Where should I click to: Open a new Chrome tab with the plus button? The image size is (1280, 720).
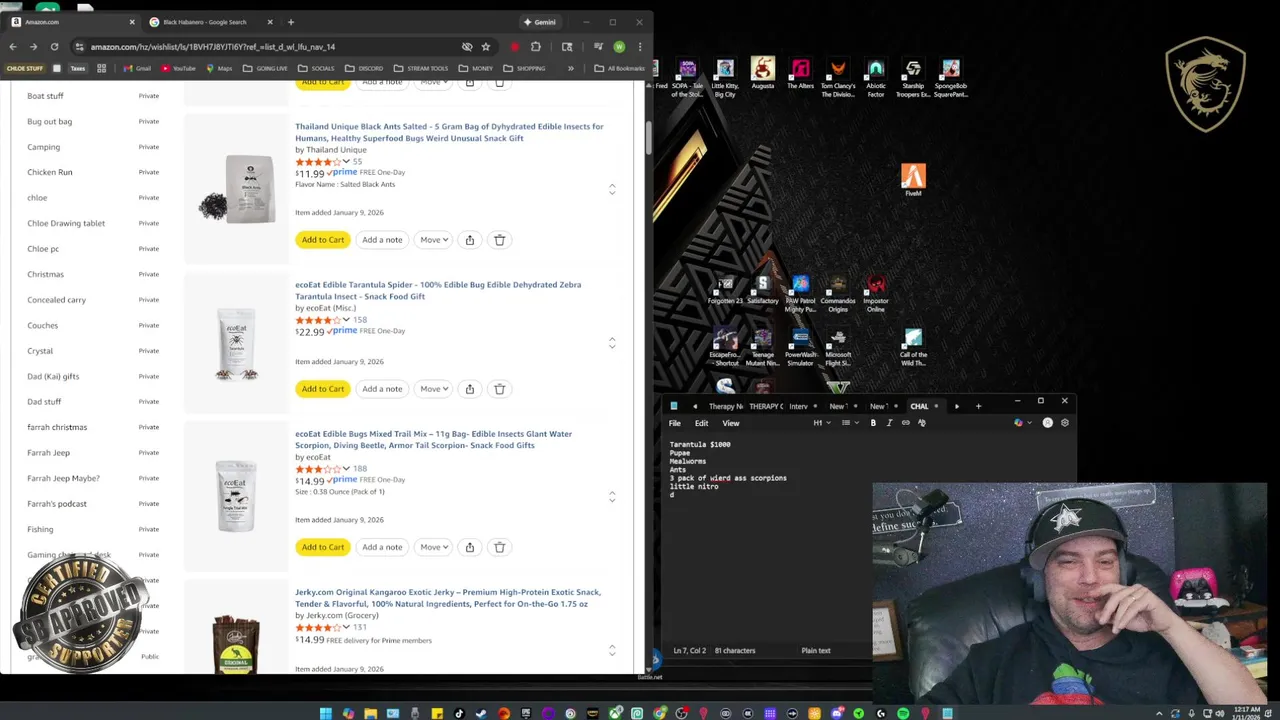click(291, 22)
